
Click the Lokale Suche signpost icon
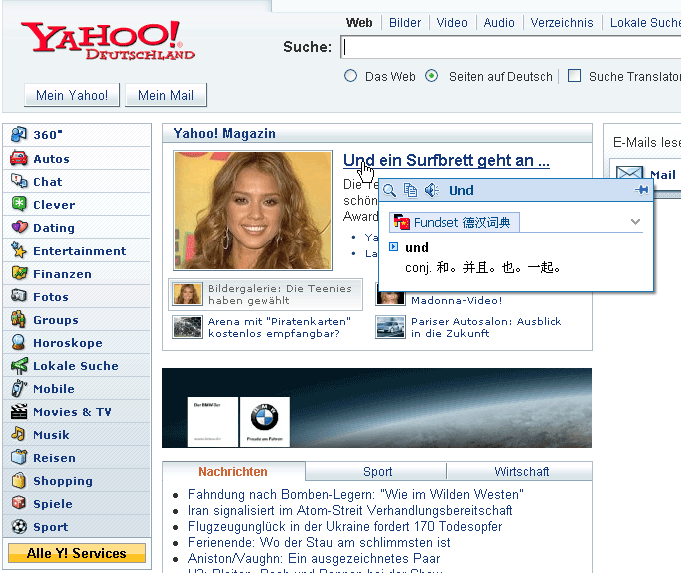coord(19,365)
